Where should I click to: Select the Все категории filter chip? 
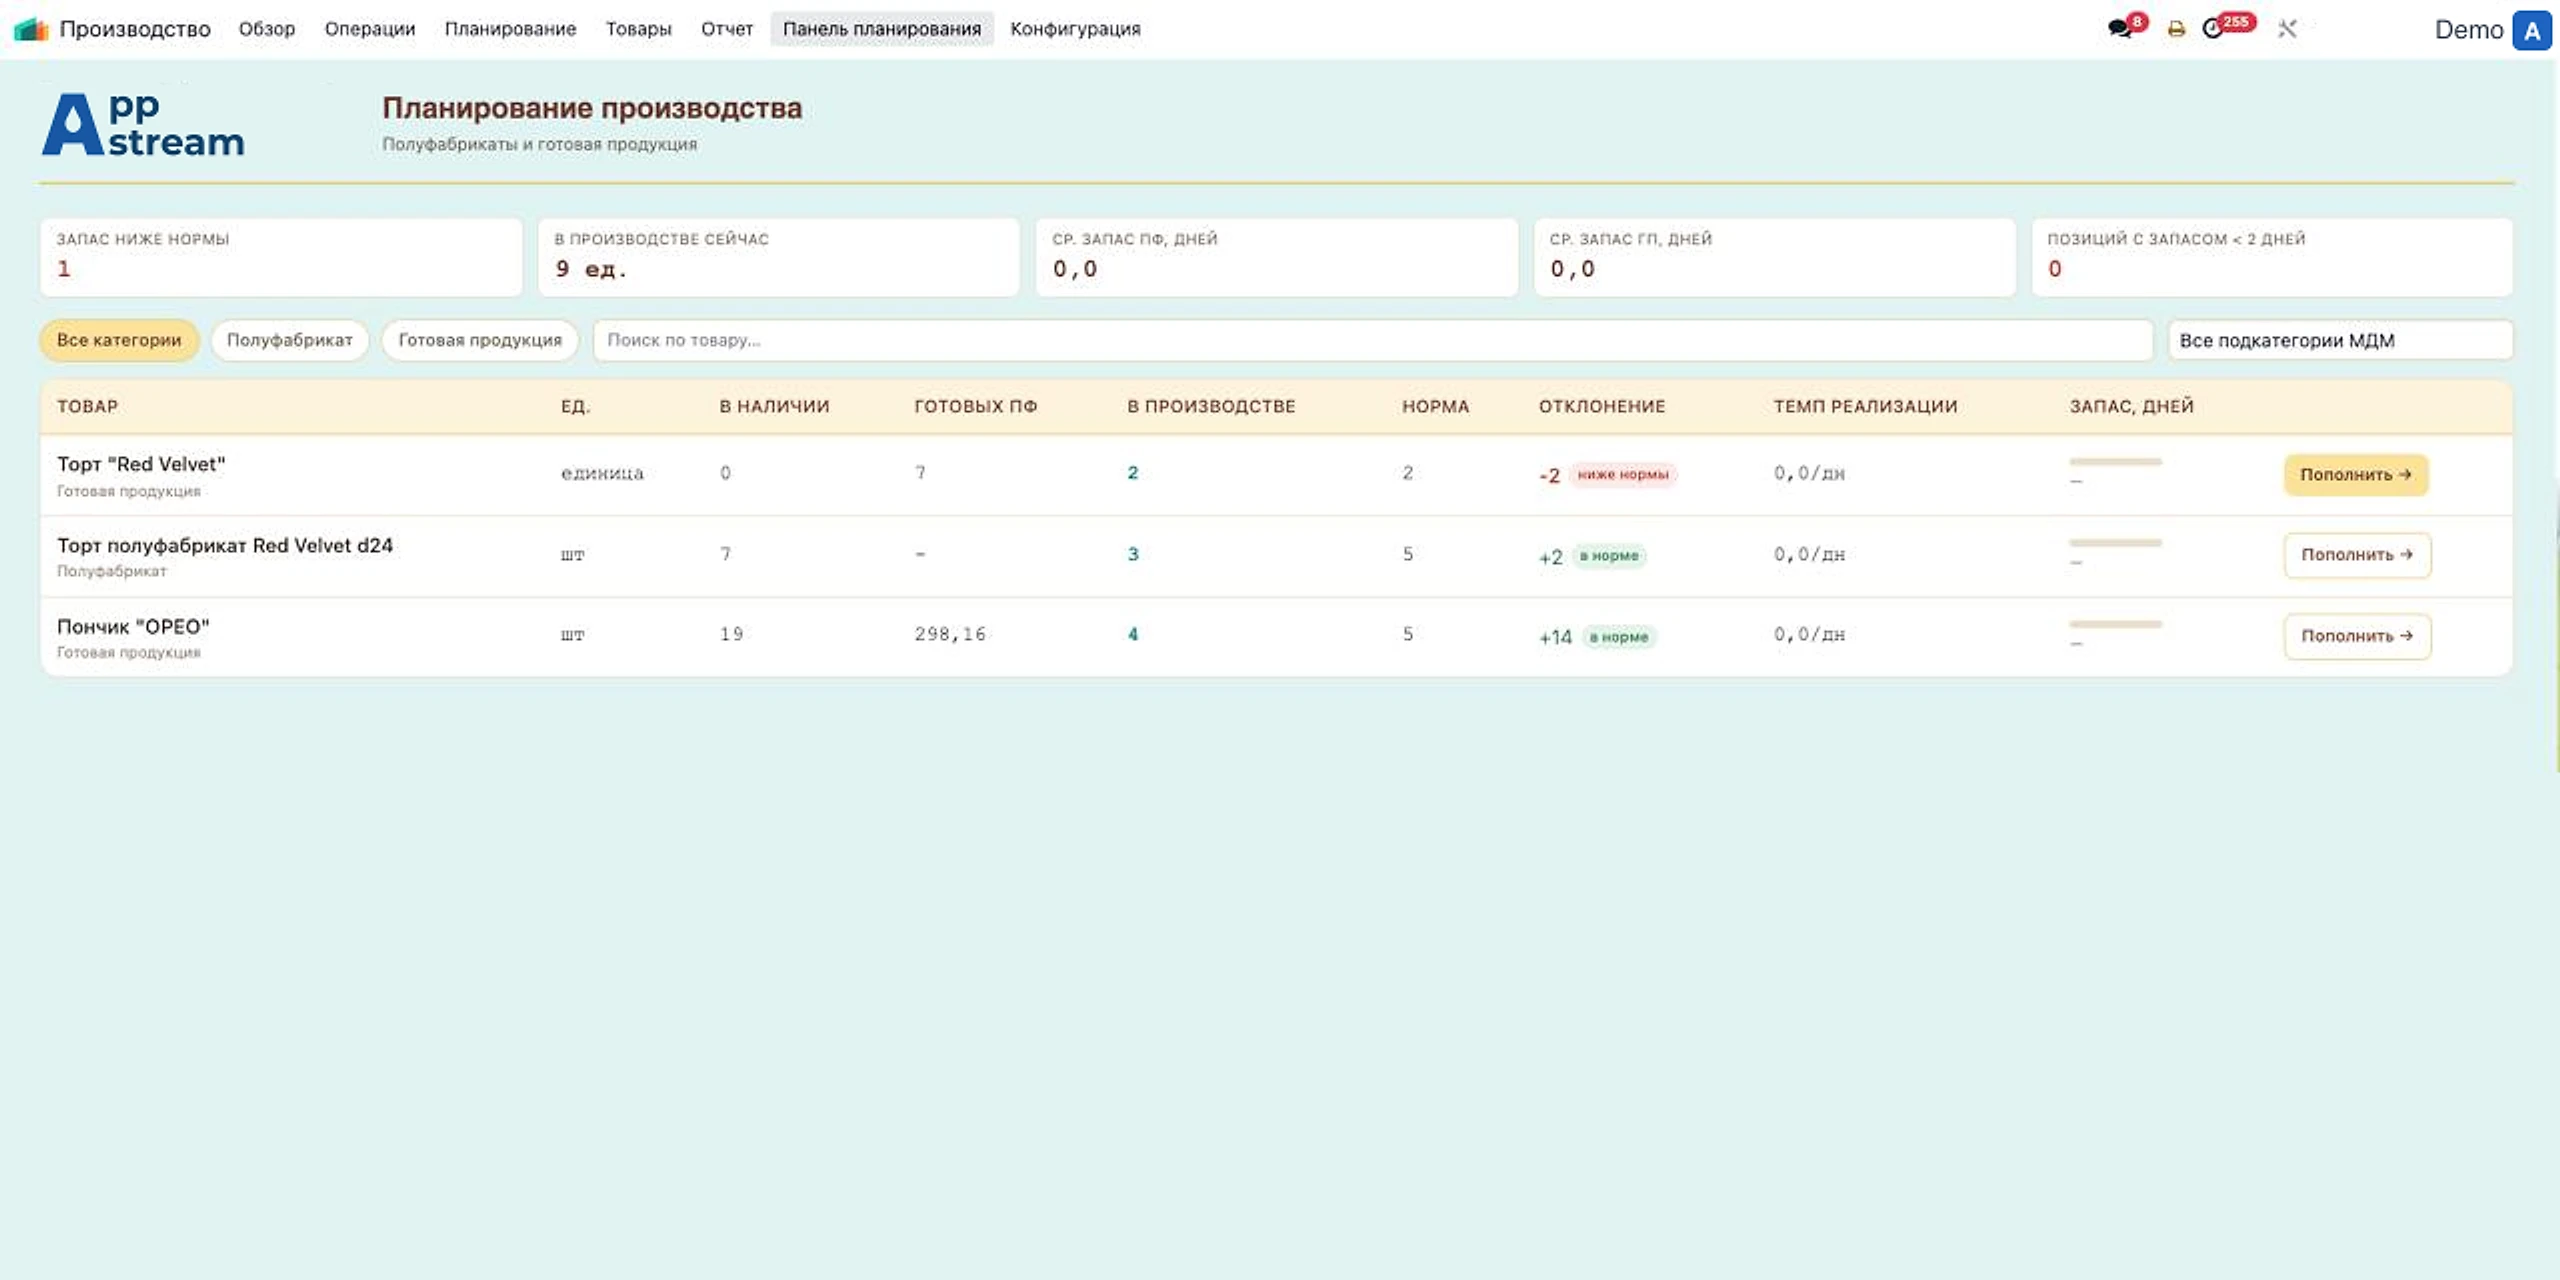click(119, 340)
